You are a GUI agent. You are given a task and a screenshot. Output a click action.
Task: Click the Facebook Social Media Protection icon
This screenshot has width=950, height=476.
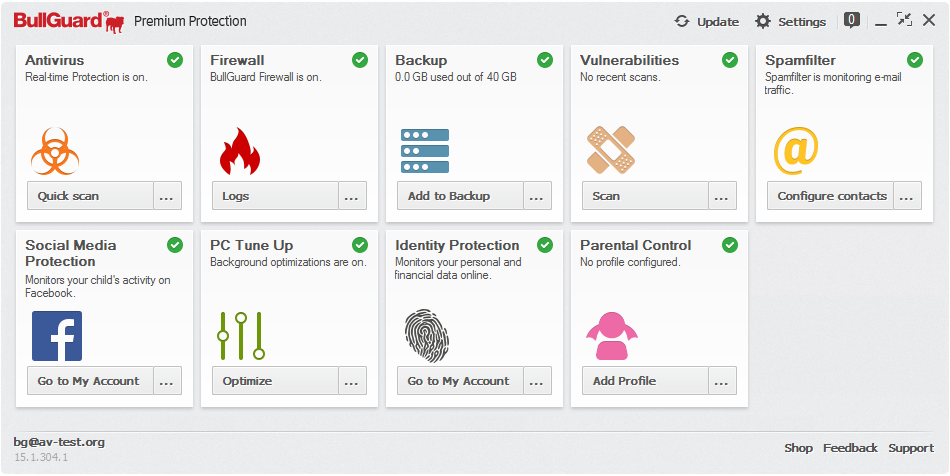tap(57, 336)
